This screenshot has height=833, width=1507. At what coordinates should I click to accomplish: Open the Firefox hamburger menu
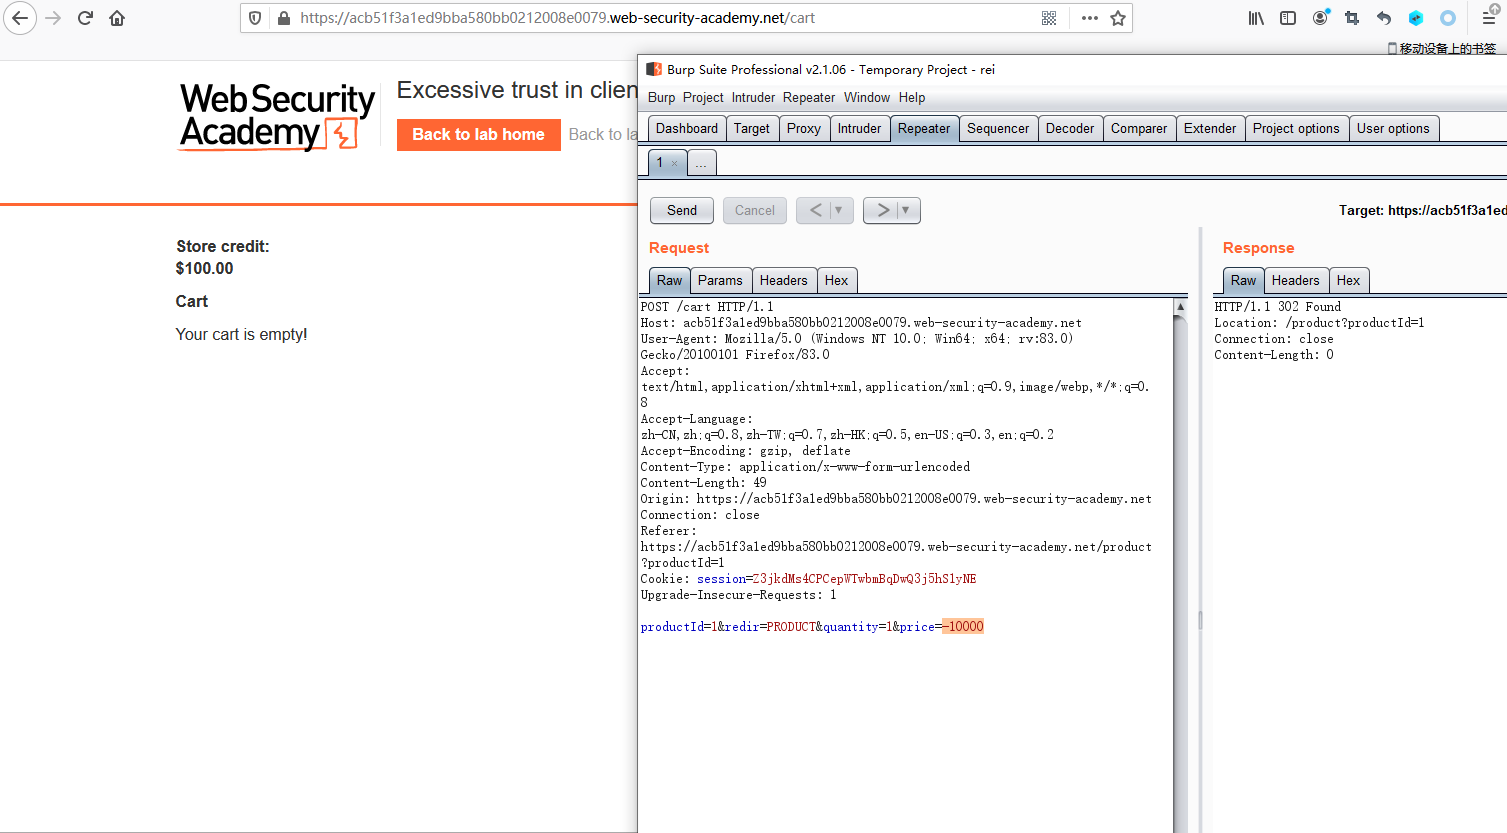(1489, 18)
